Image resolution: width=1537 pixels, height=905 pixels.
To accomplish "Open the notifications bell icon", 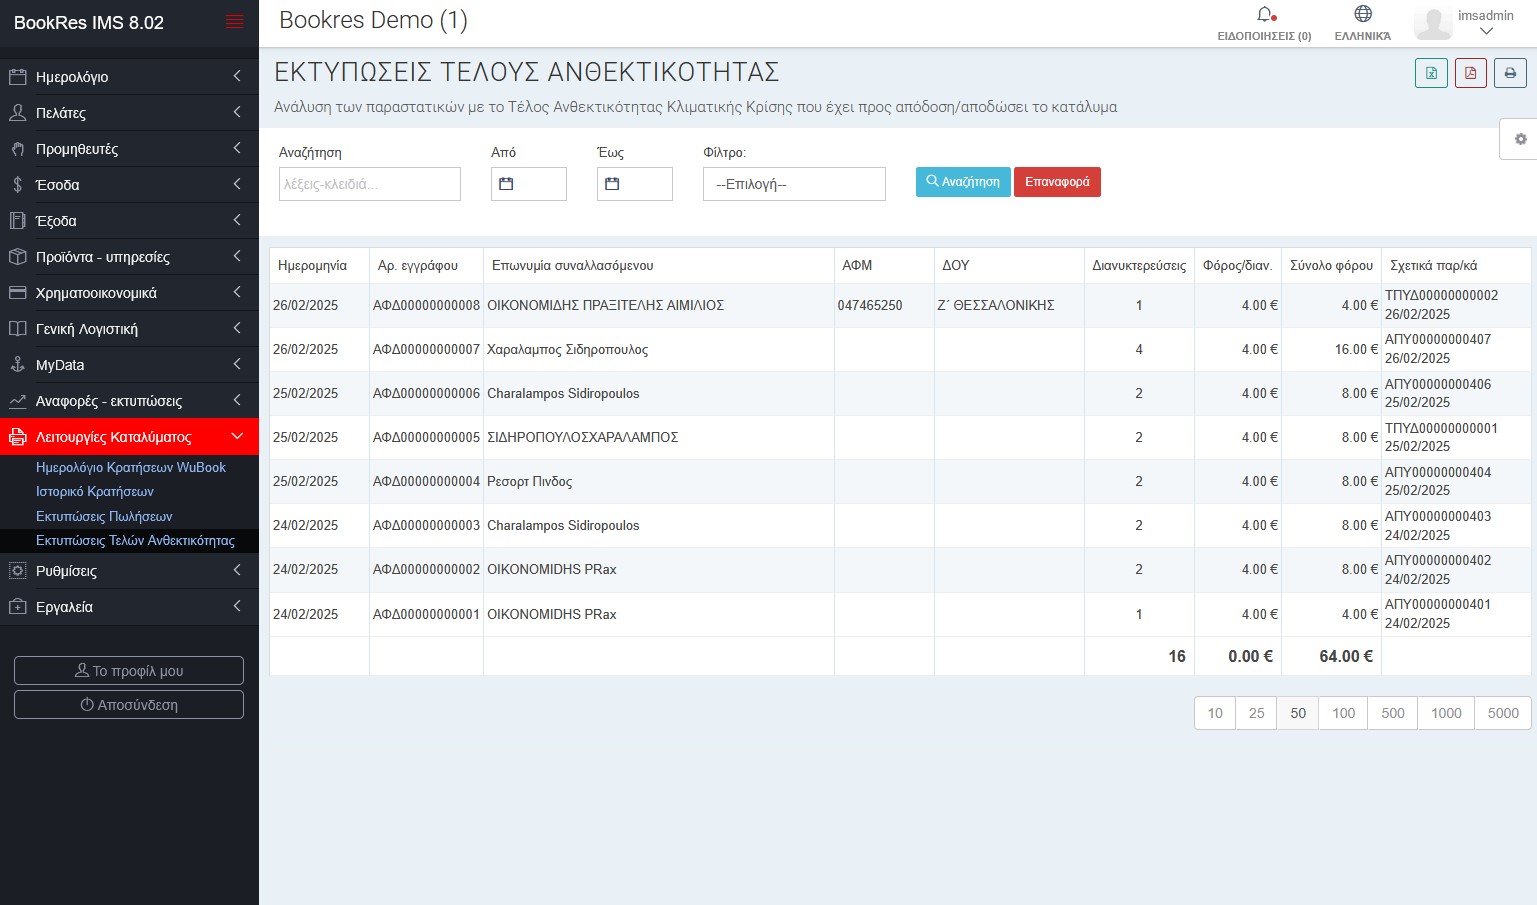I will (x=1264, y=15).
